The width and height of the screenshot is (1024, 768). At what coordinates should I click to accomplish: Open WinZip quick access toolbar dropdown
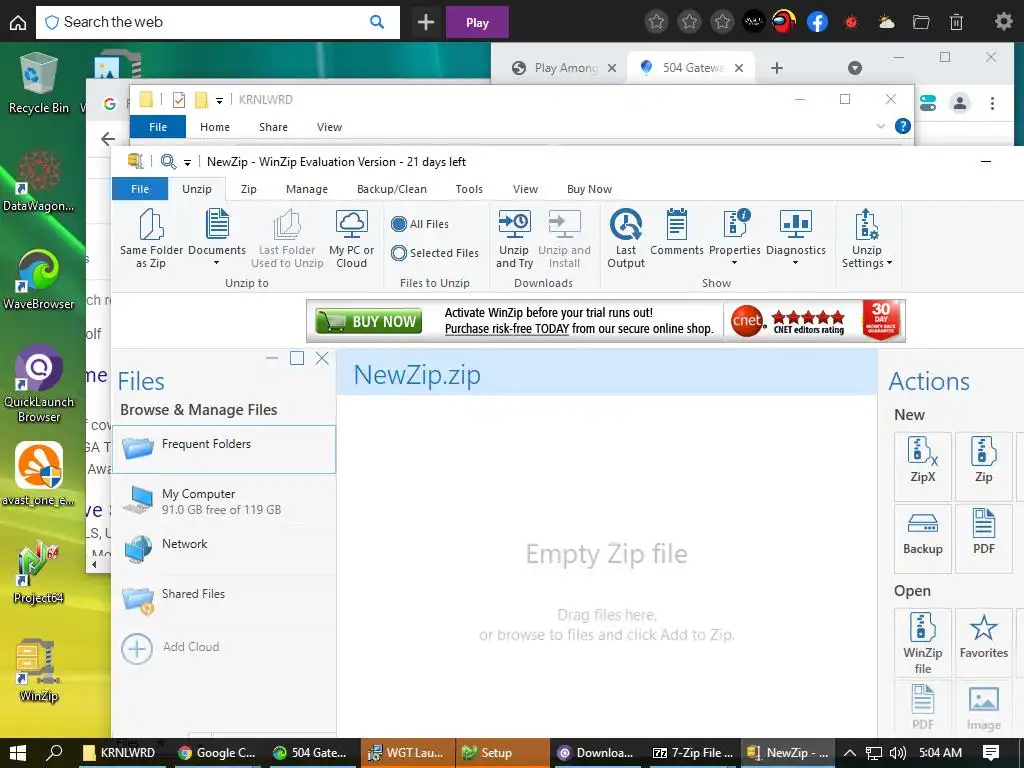coord(187,163)
